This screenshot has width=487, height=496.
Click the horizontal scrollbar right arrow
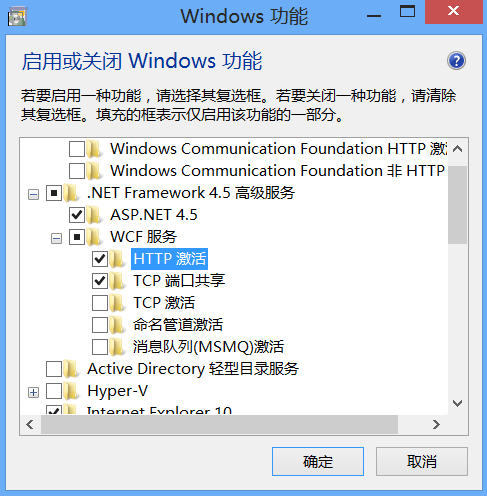coord(436,424)
